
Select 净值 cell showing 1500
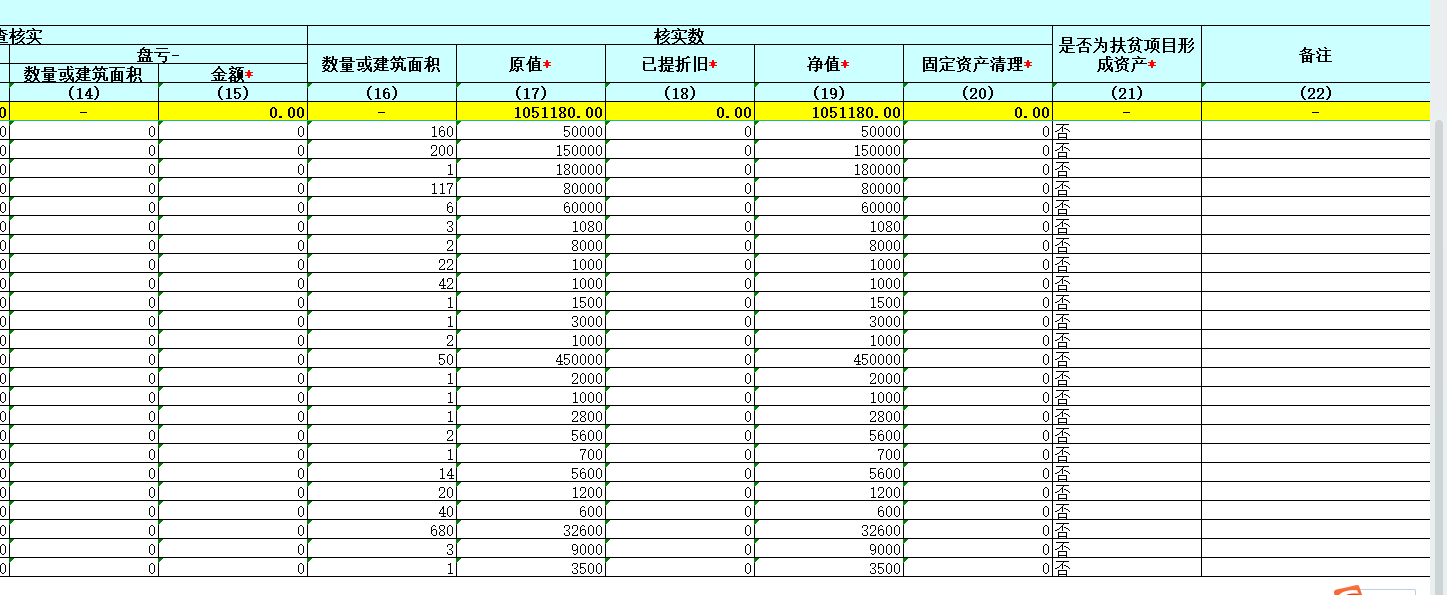[x=829, y=302]
